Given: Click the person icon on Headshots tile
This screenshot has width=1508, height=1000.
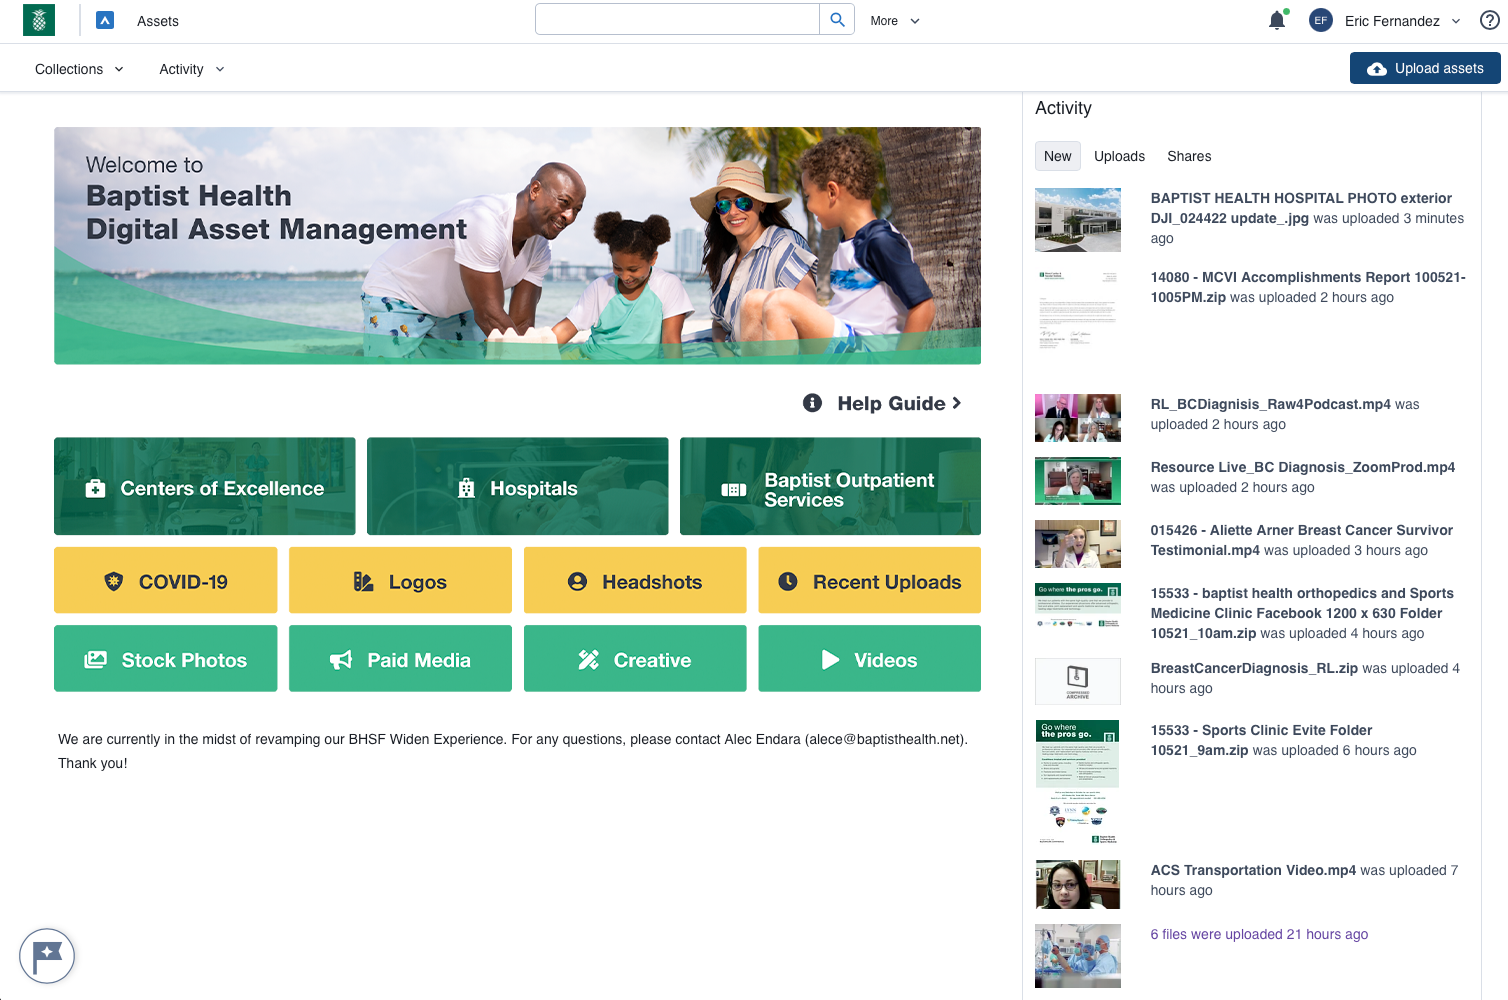Looking at the screenshot, I should click(577, 580).
